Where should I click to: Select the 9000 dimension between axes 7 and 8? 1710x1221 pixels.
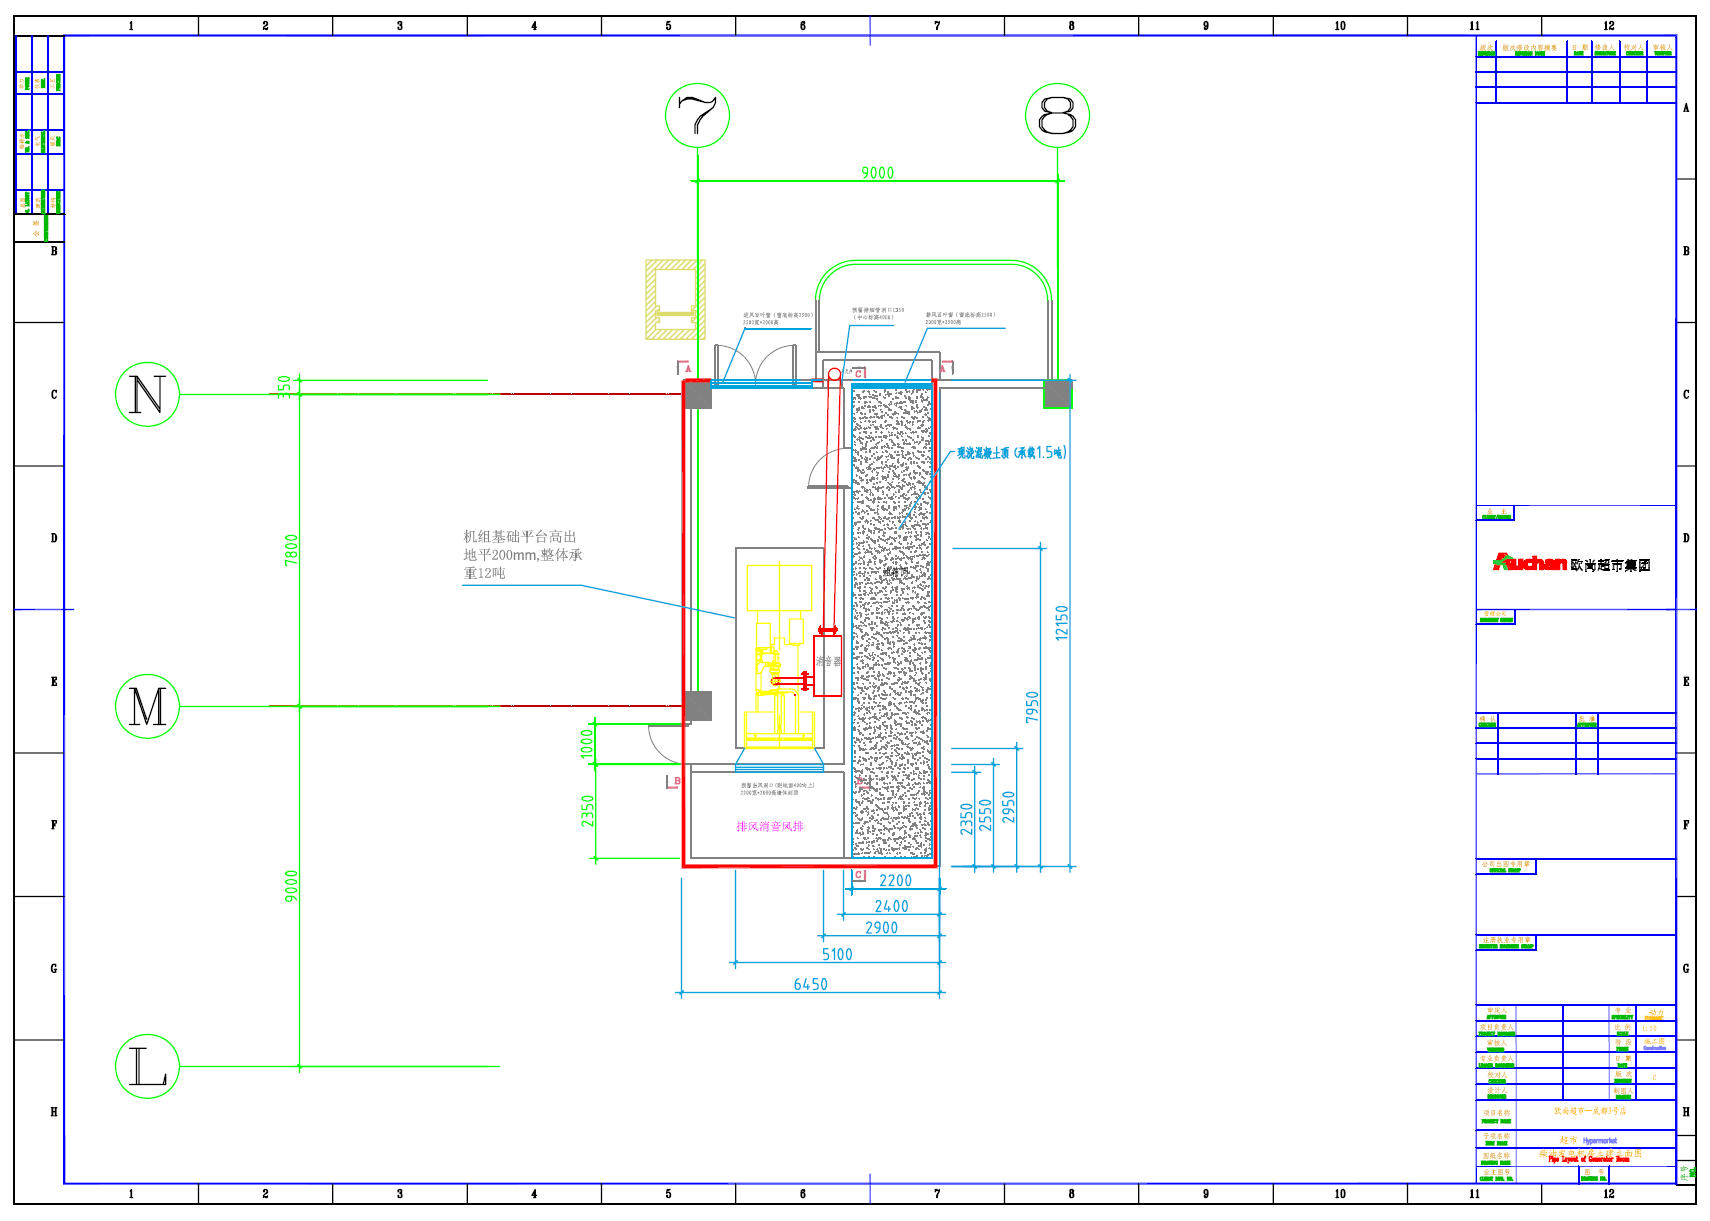point(877,173)
